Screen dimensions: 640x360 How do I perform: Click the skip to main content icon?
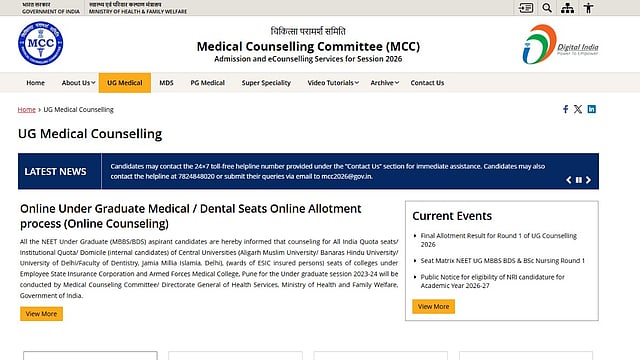click(x=525, y=8)
